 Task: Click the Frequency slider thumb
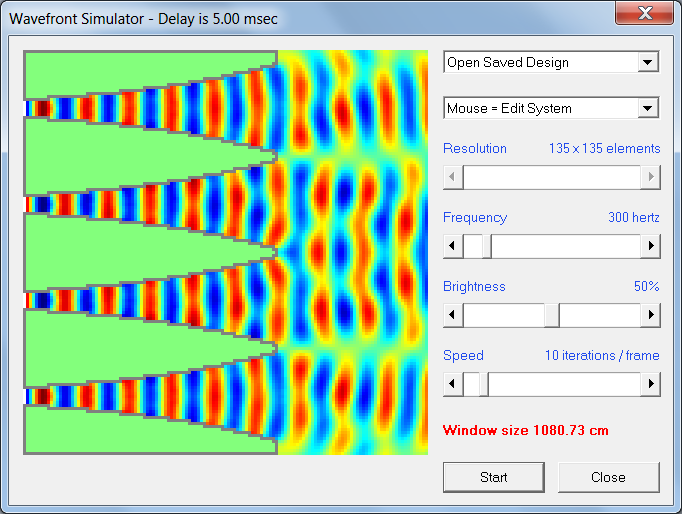tap(487, 246)
